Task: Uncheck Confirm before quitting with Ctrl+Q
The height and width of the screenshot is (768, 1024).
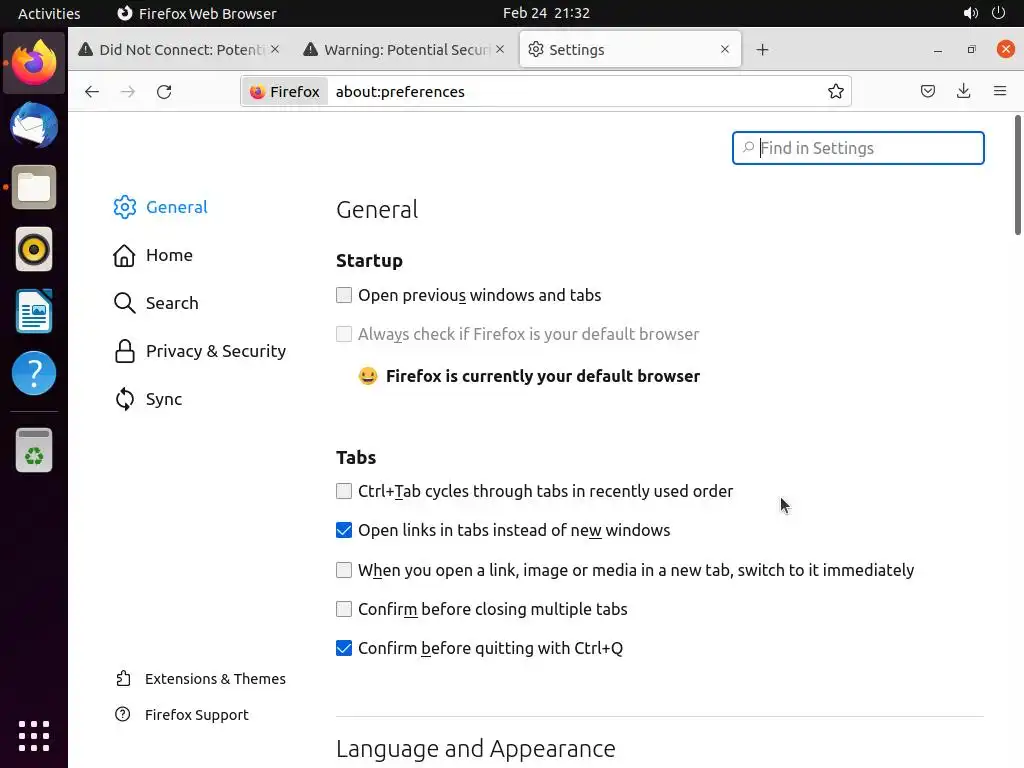Action: click(344, 648)
